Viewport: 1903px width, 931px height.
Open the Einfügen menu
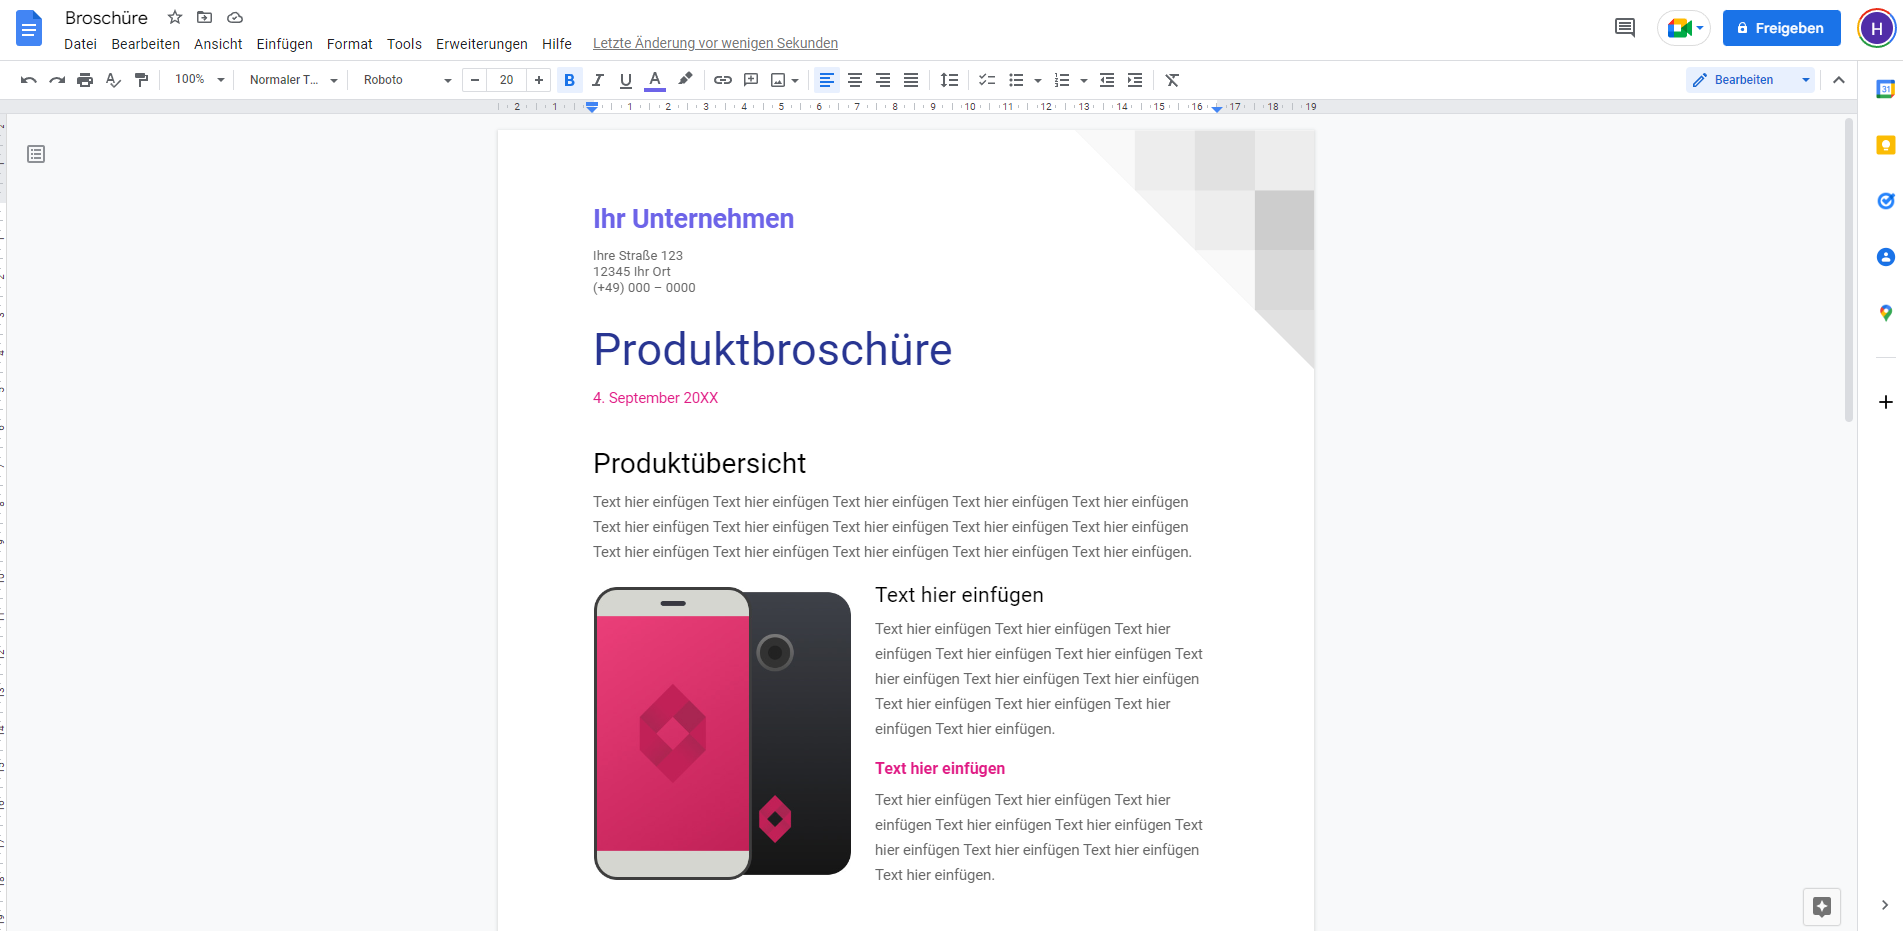point(284,44)
